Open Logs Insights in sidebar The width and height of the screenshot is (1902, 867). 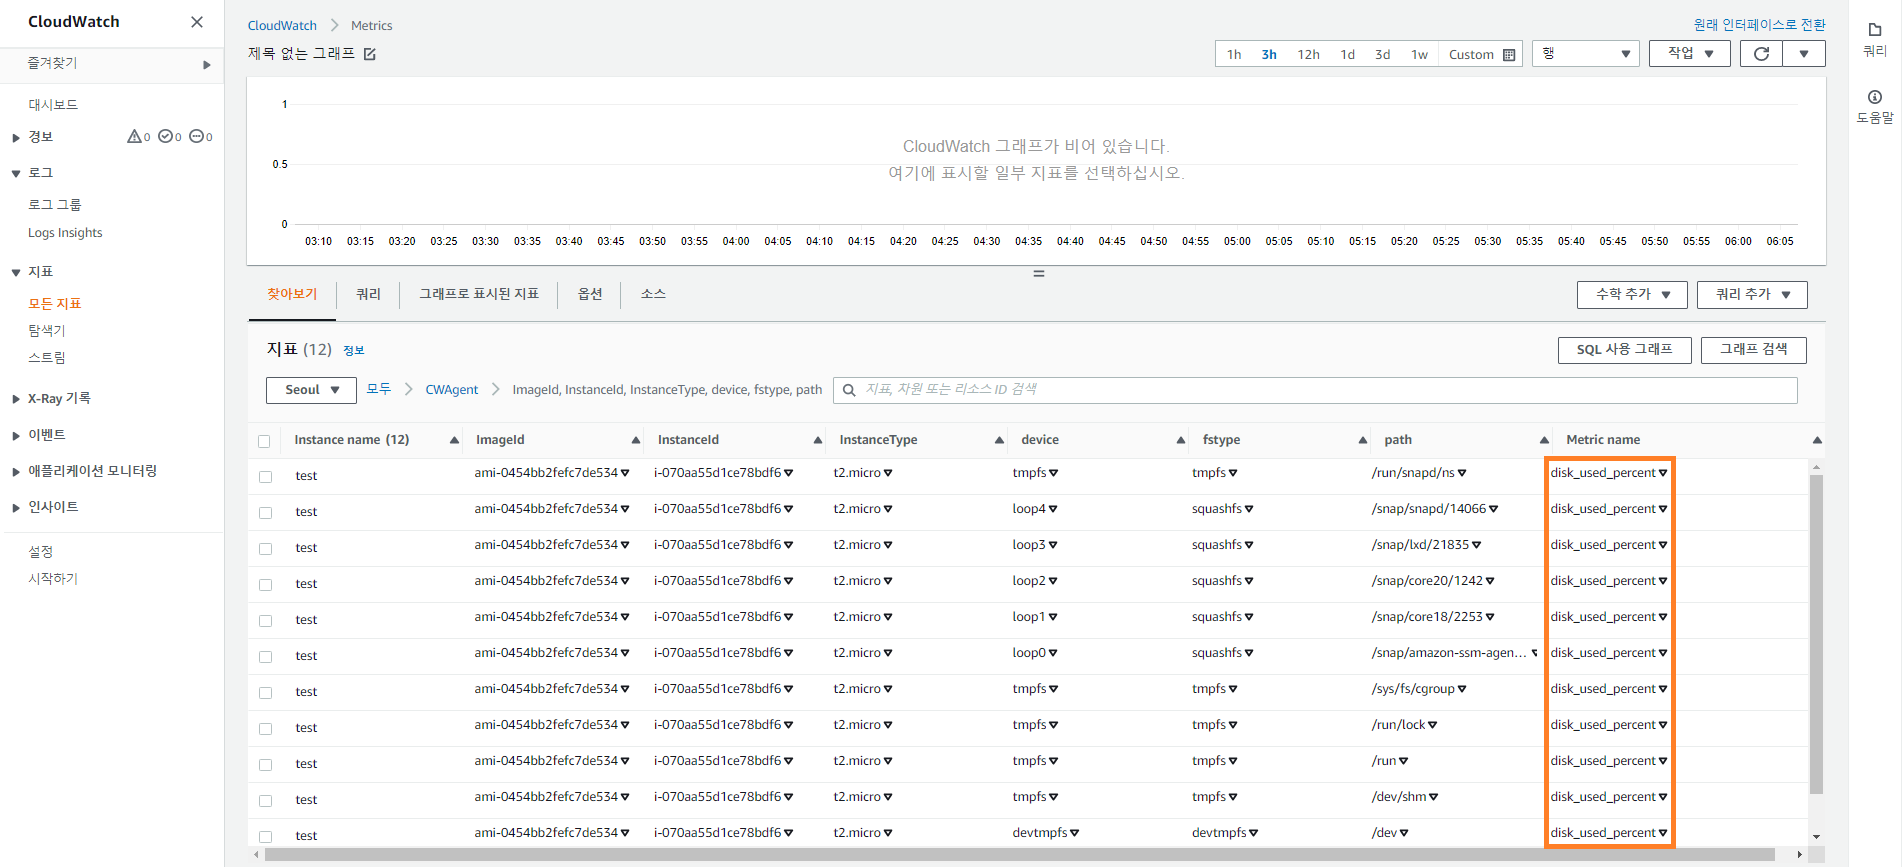pyautogui.click(x=65, y=233)
